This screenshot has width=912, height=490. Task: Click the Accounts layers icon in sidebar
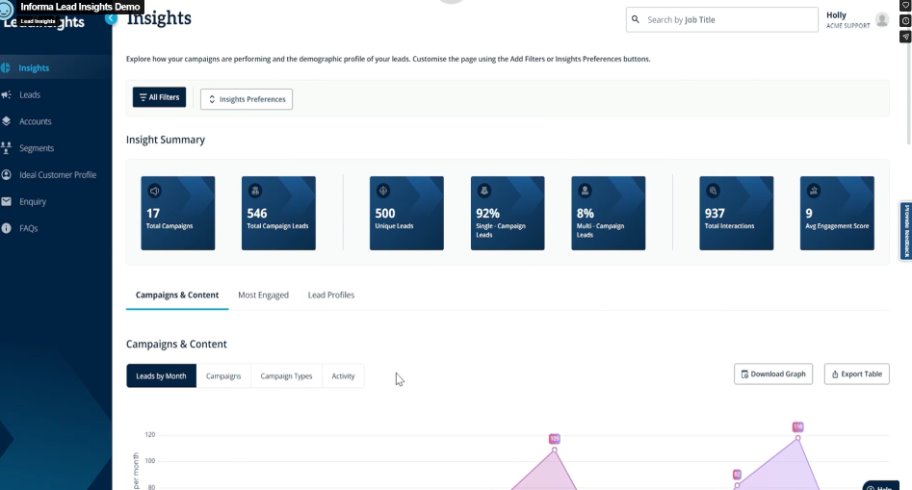[x=7, y=121]
